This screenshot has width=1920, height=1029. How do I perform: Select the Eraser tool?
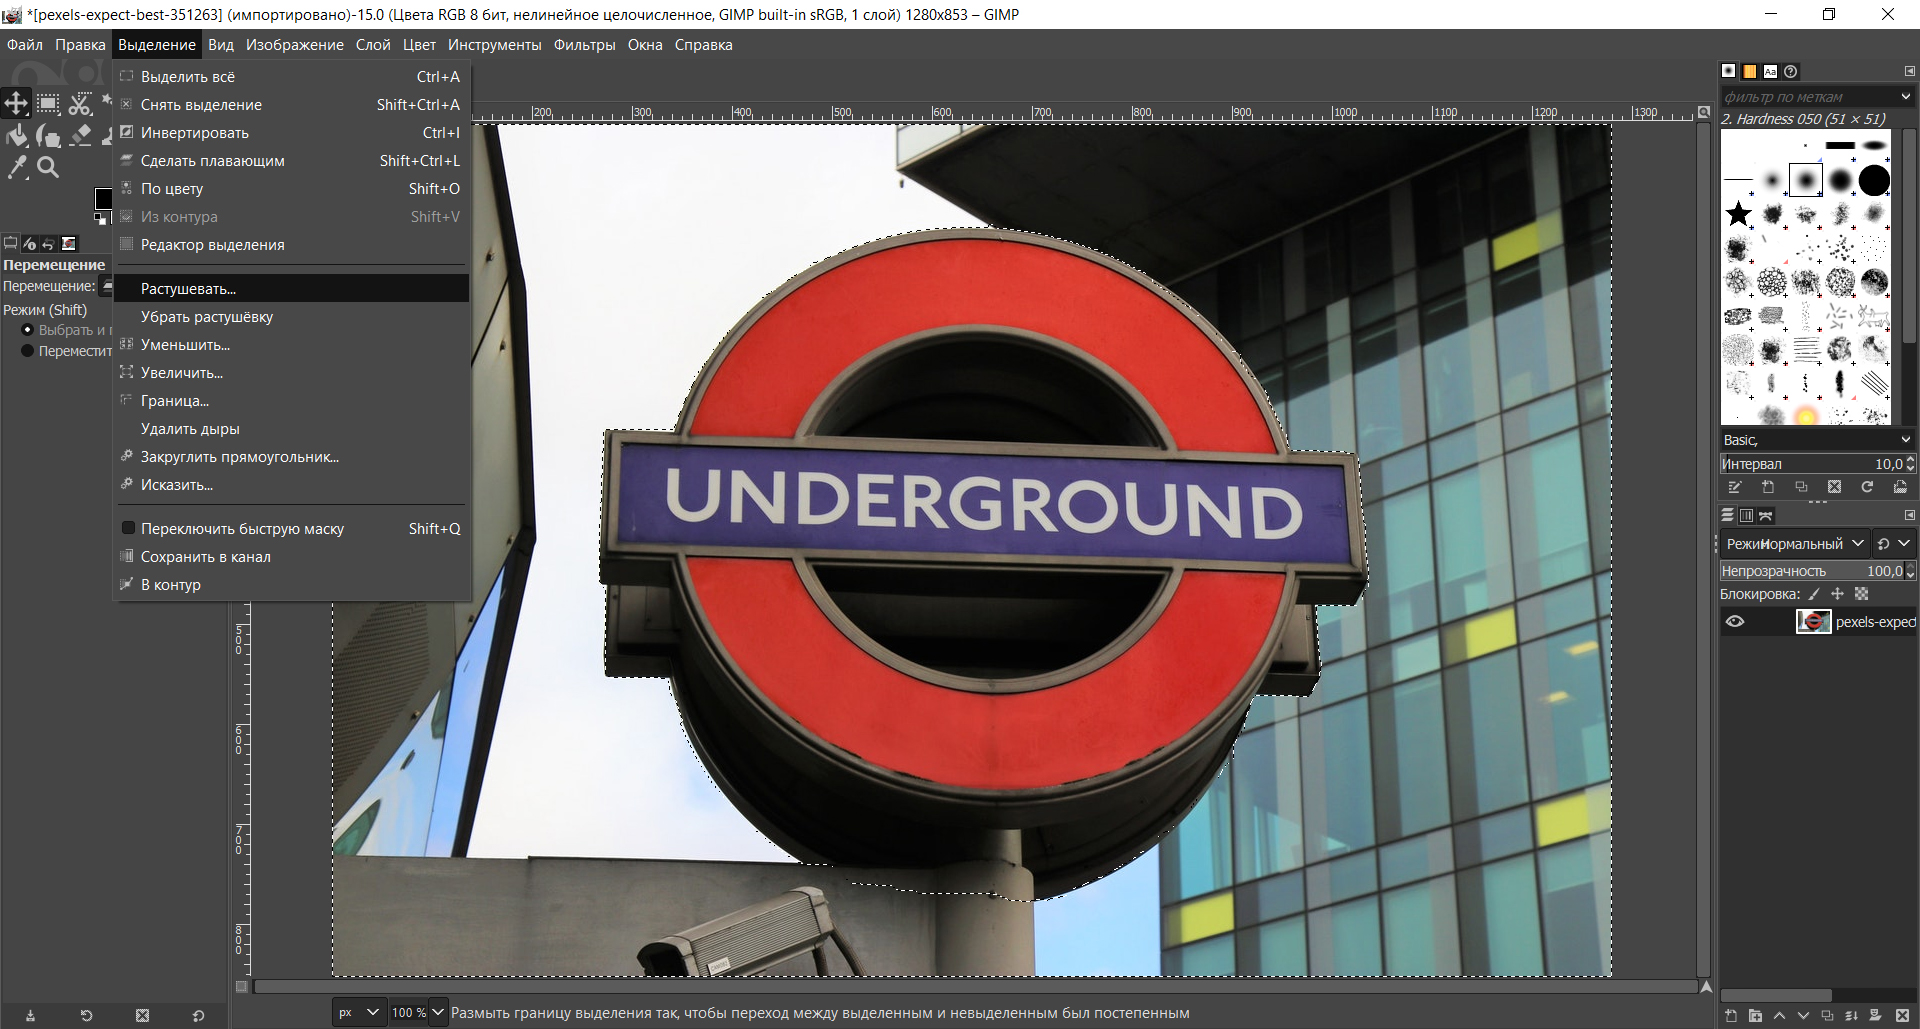(80, 135)
